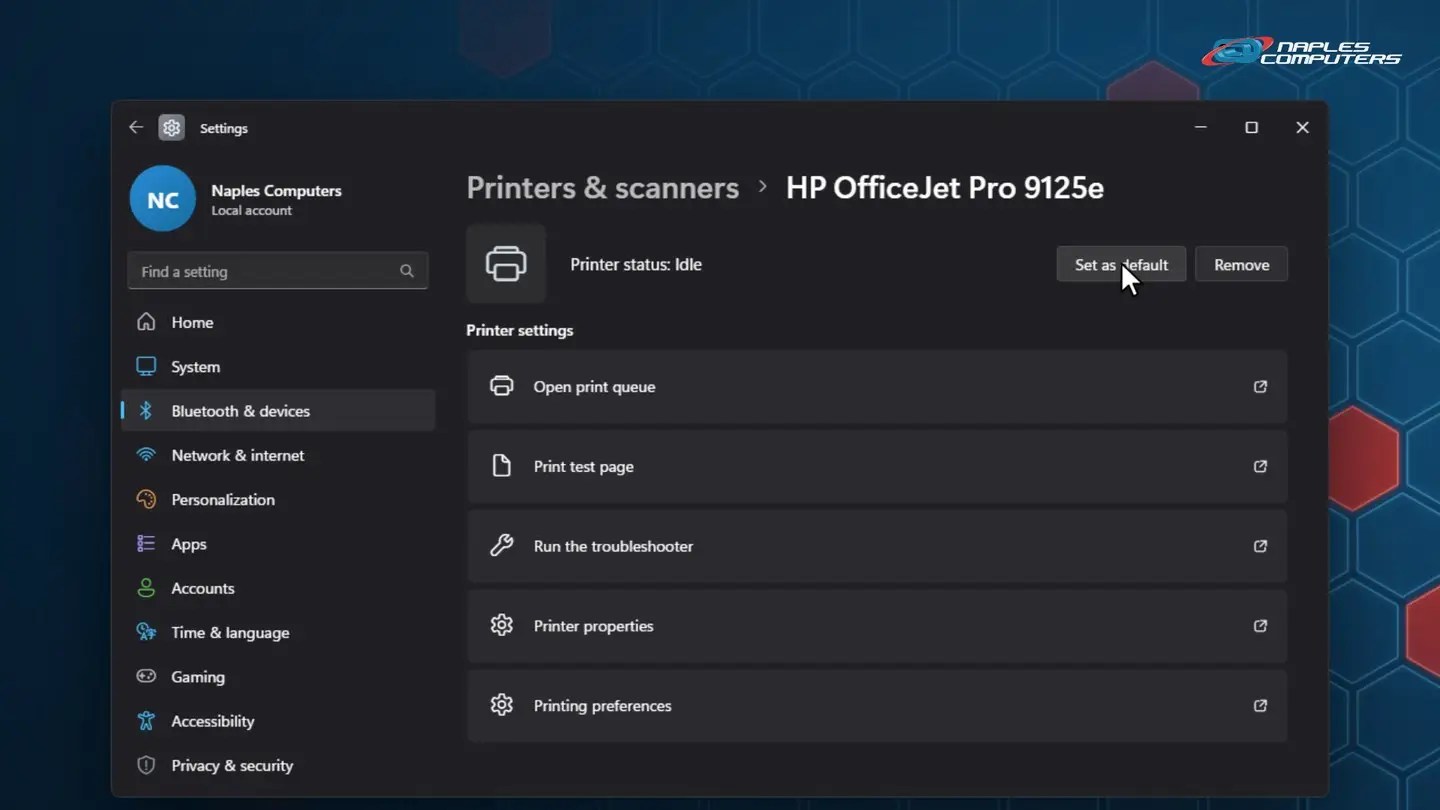Click the page icon on Print test page
This screenshot has height=810, width=1440.
tap(502, 466)
